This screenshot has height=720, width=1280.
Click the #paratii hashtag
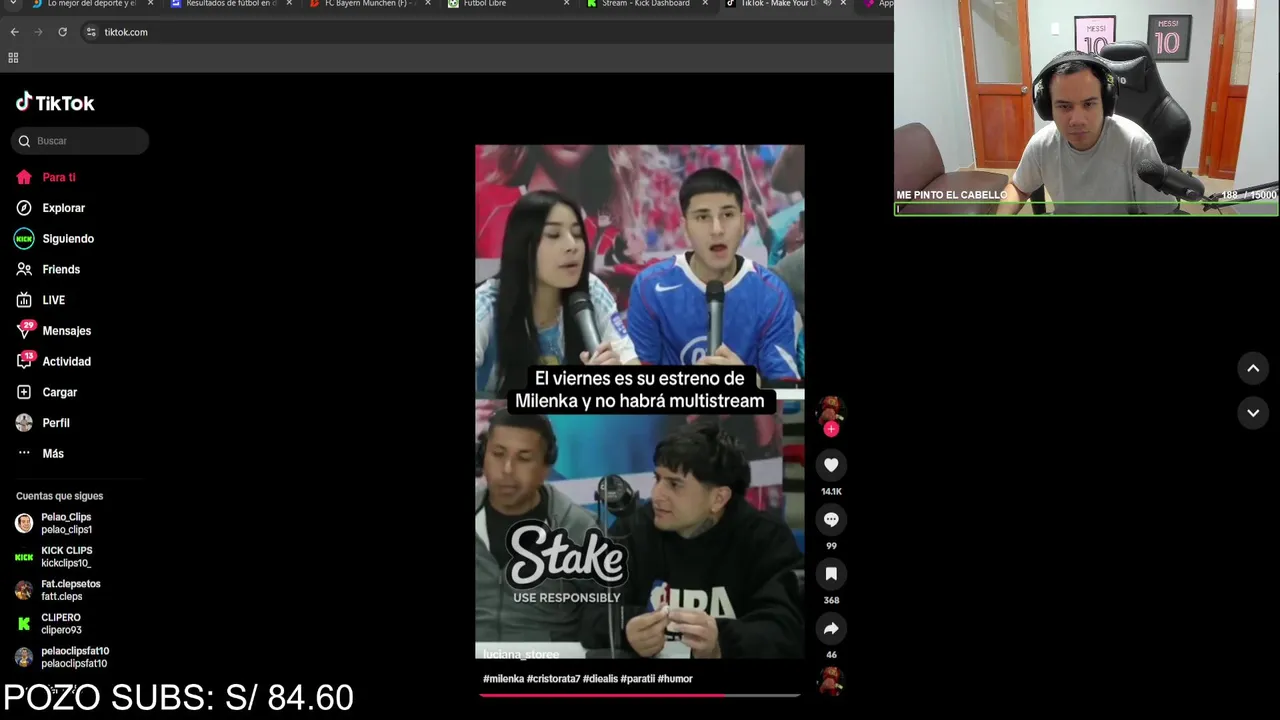(638, 679)
